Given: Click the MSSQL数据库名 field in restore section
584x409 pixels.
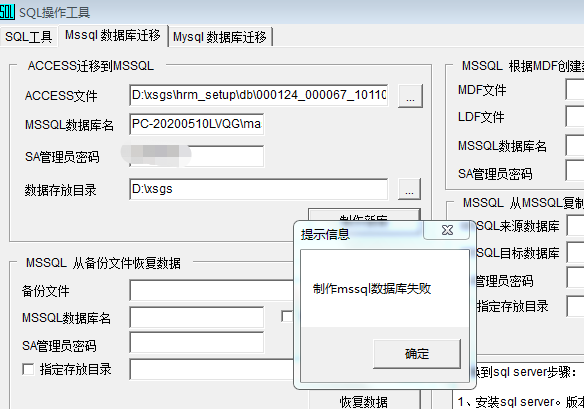Looking at the screenshot, I should click(197, 317).
